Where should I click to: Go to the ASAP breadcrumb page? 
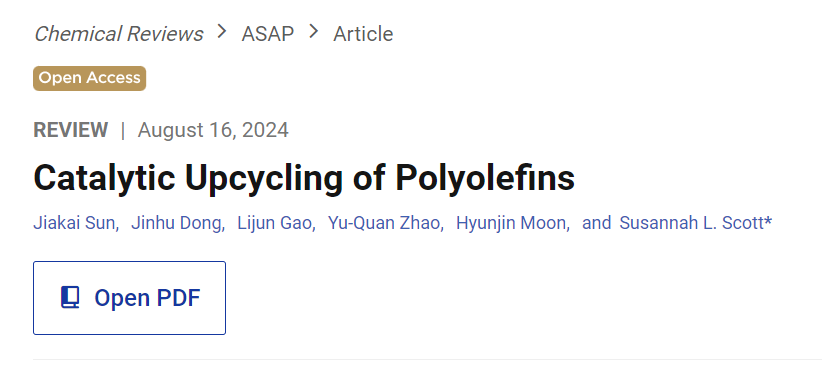tap(267, 34)
